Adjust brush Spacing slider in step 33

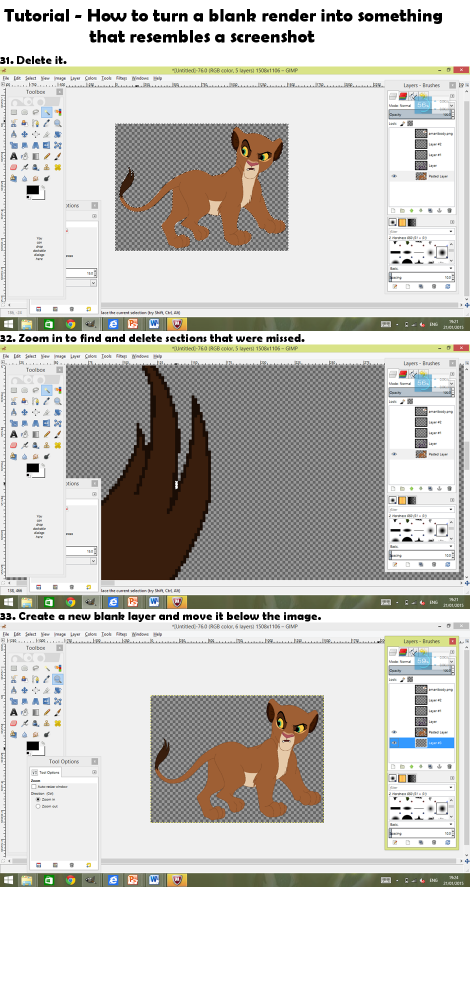coord(422,833)
